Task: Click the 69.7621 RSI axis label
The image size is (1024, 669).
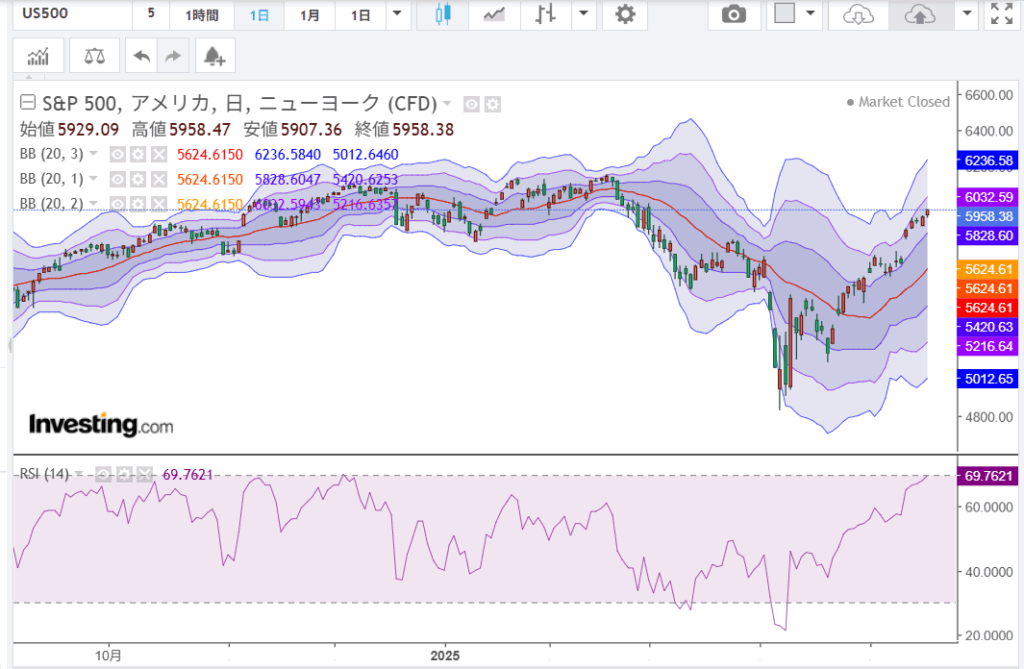Action: (989, 476)
